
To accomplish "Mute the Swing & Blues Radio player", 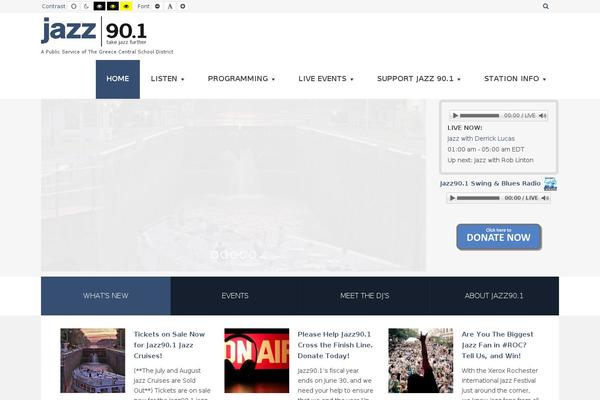I will pos(545,198).
